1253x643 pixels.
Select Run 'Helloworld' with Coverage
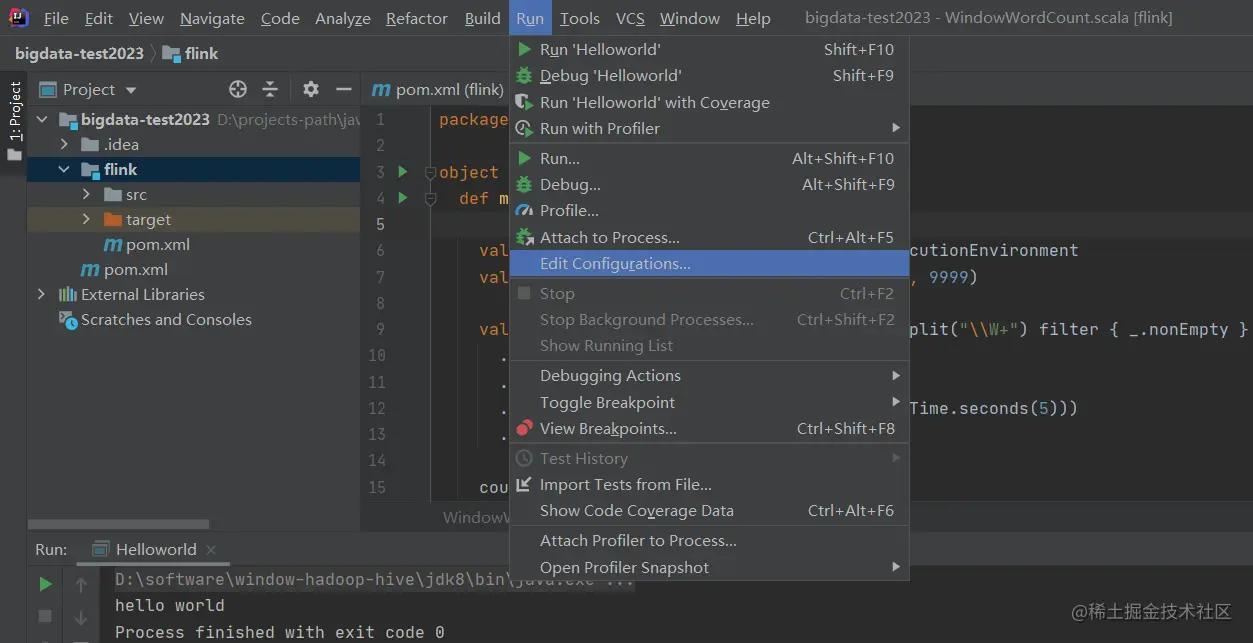[709, 102]
